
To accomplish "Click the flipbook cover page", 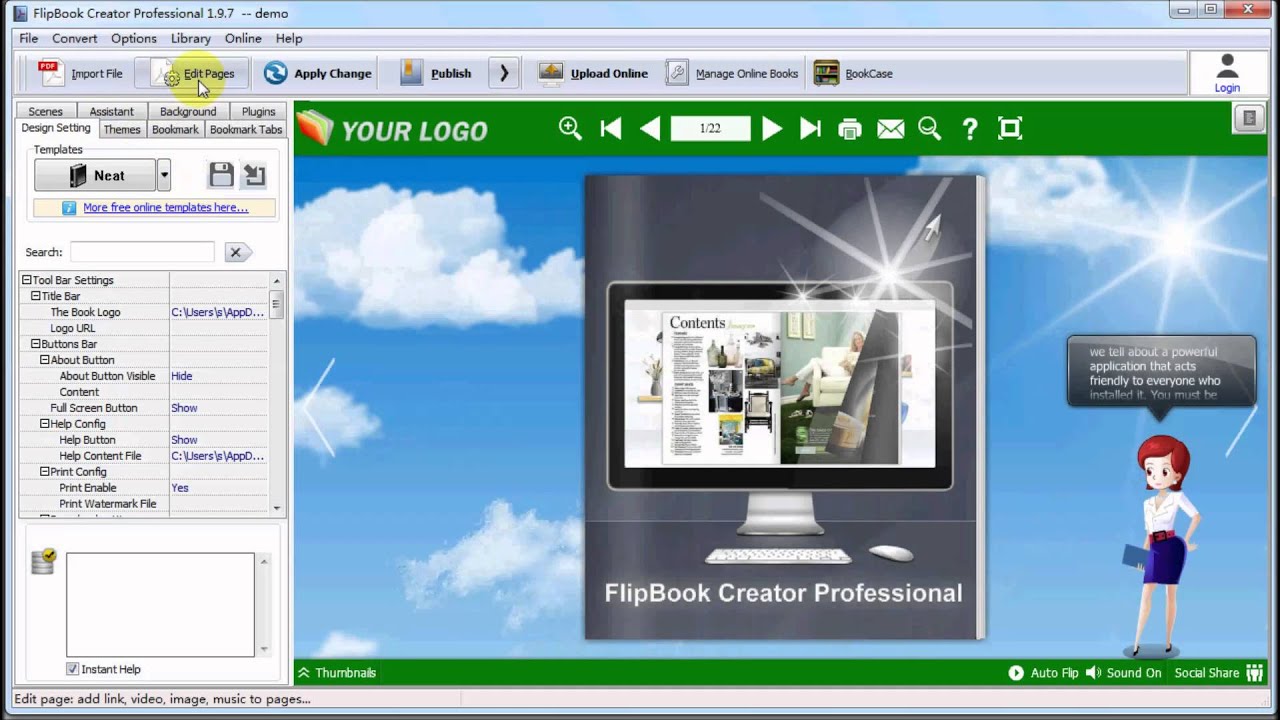I will point(782,407).
